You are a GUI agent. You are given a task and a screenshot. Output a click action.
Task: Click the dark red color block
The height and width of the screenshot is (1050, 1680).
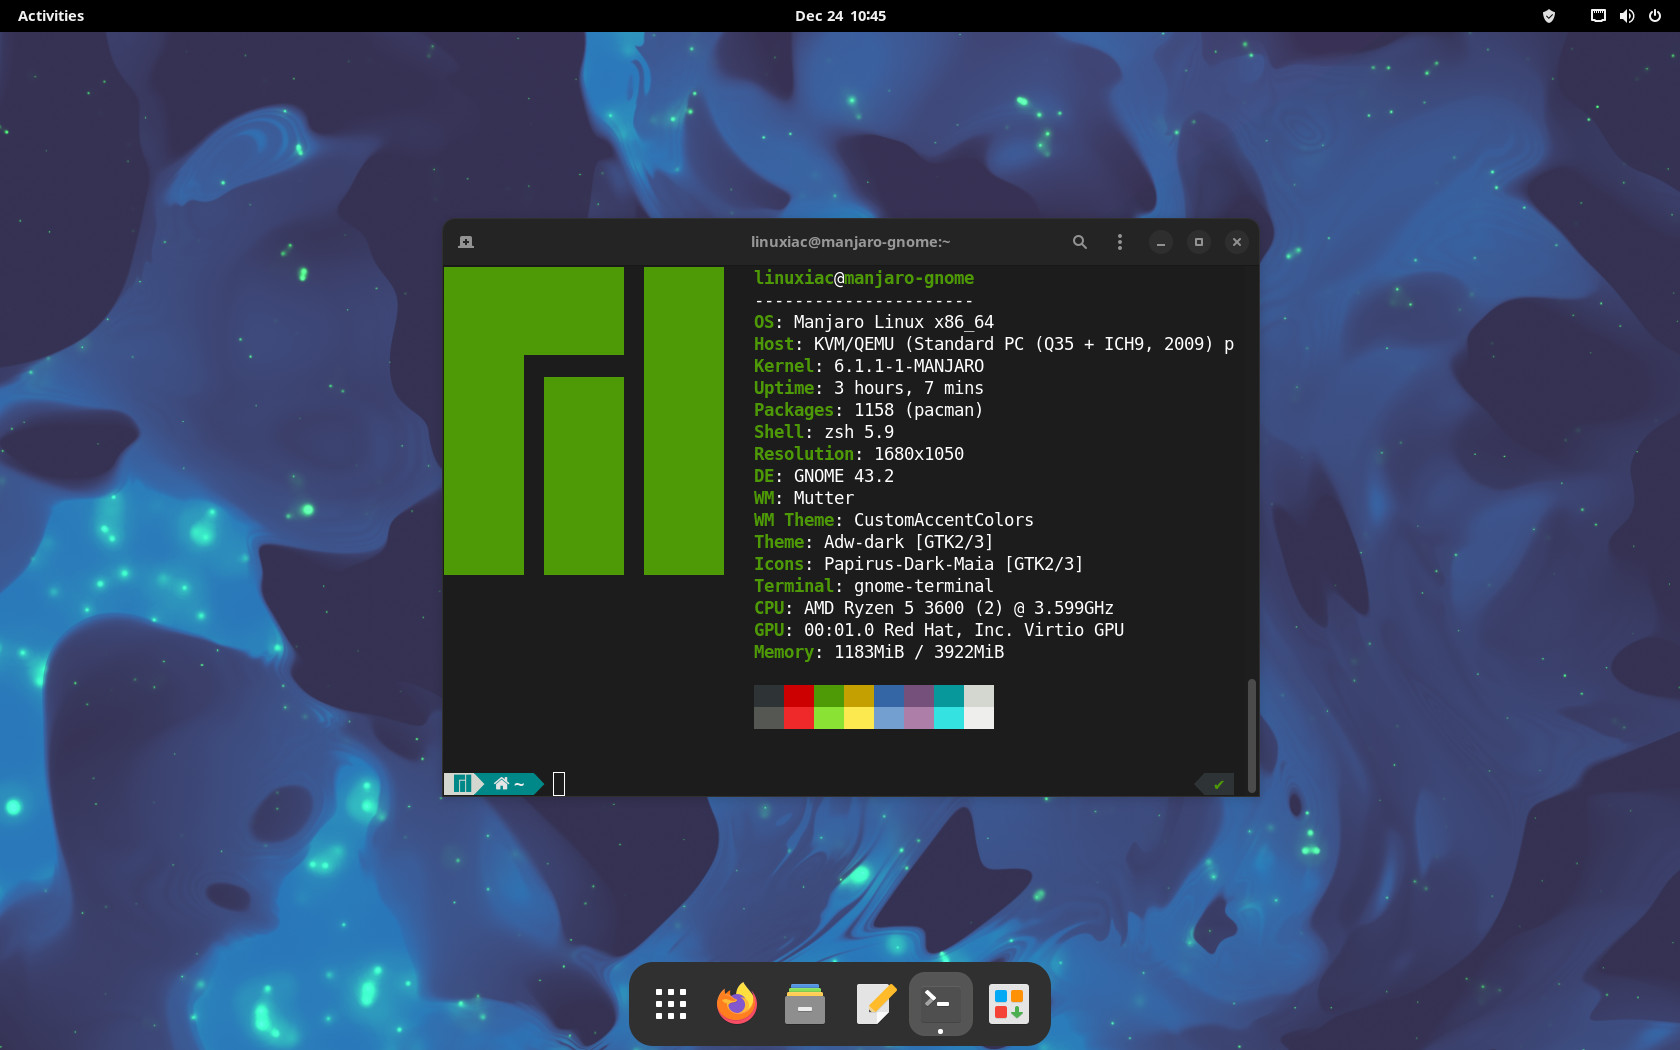[x=799, y=696]
